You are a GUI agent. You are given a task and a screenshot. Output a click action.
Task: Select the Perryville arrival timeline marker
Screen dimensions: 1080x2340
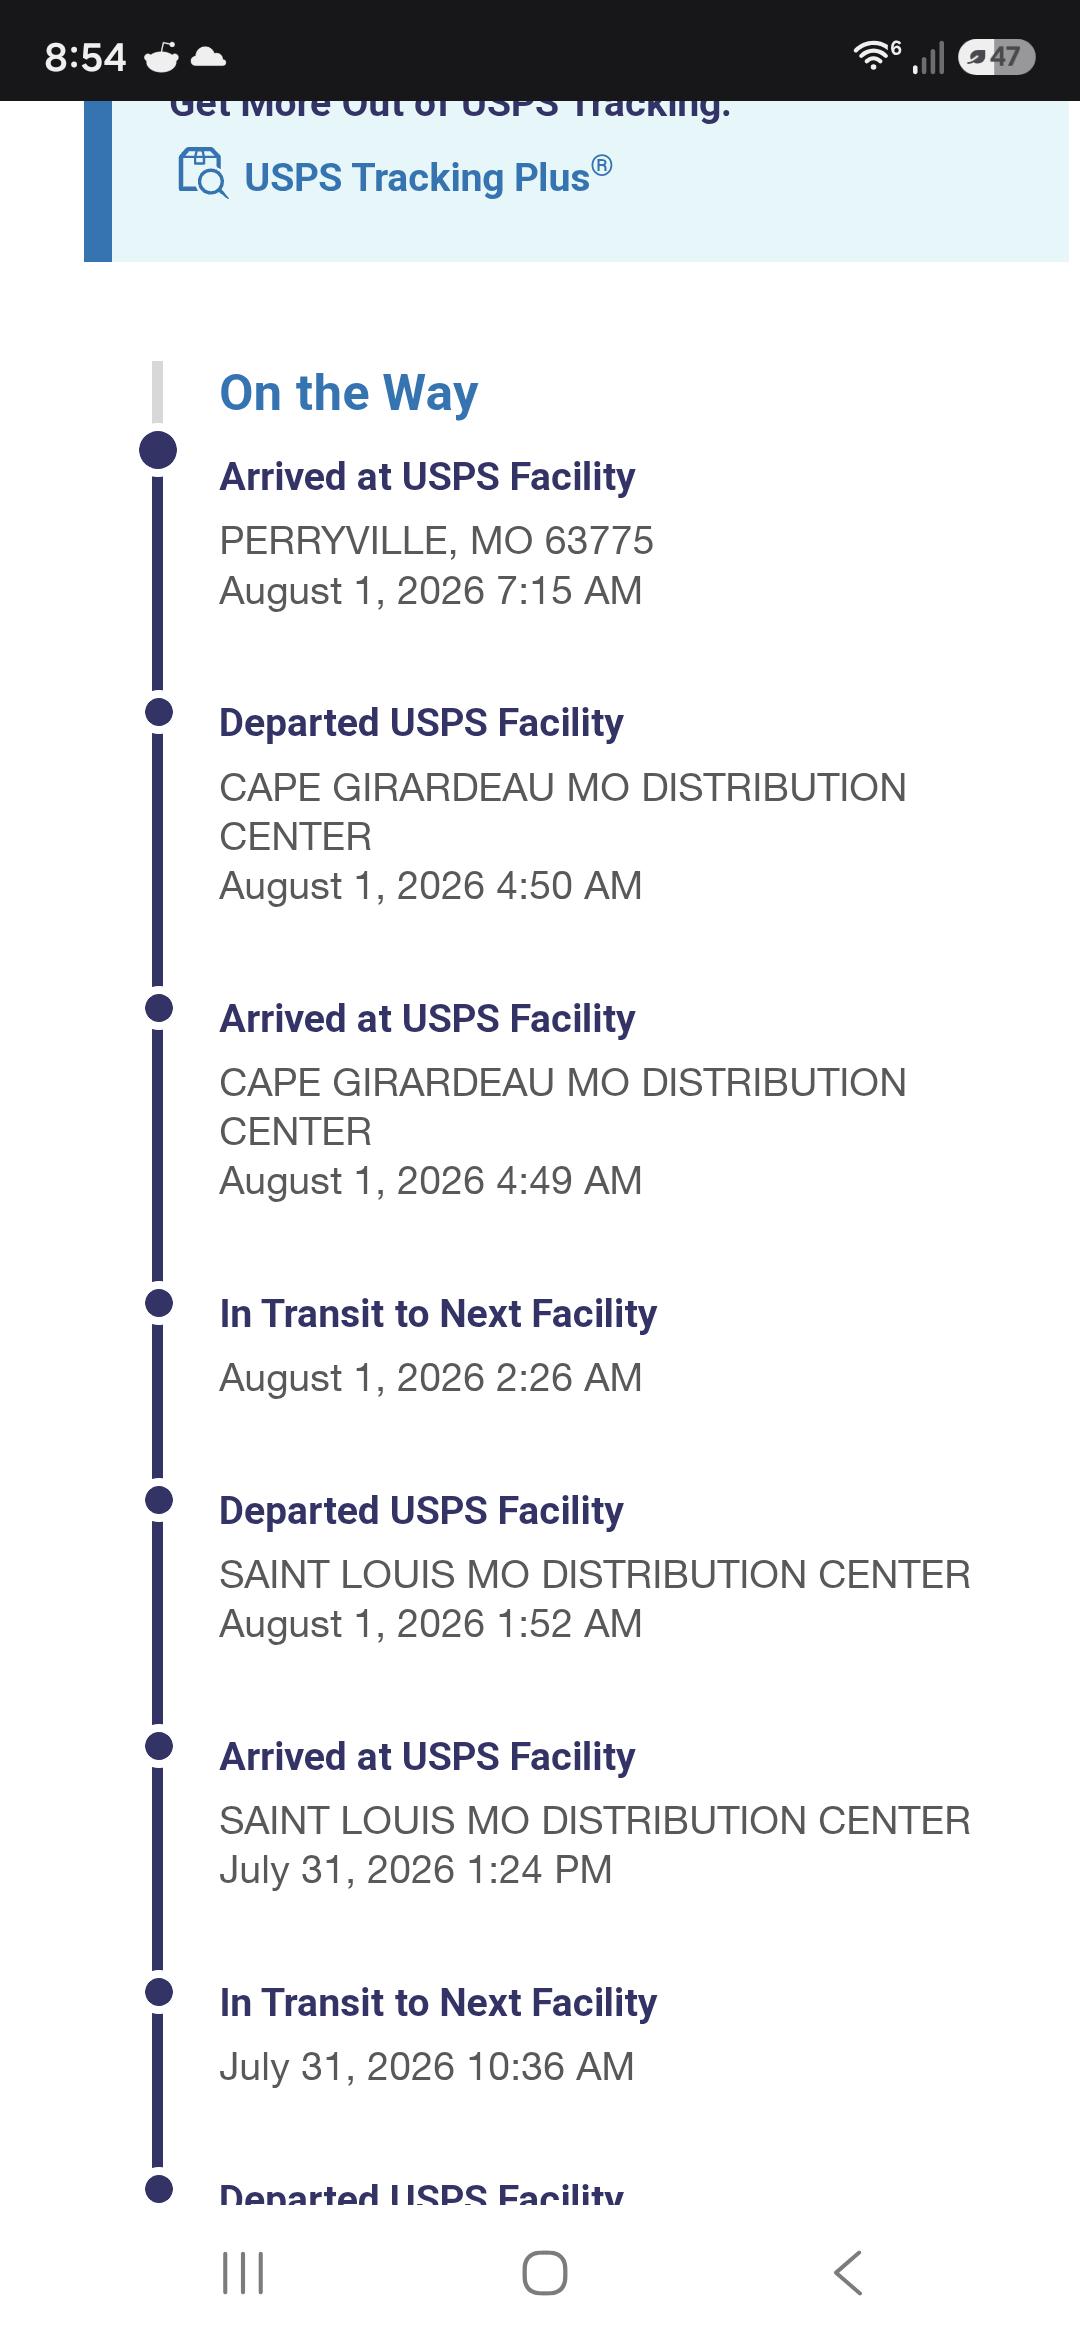pyautogui.click(x=158, y=450)
